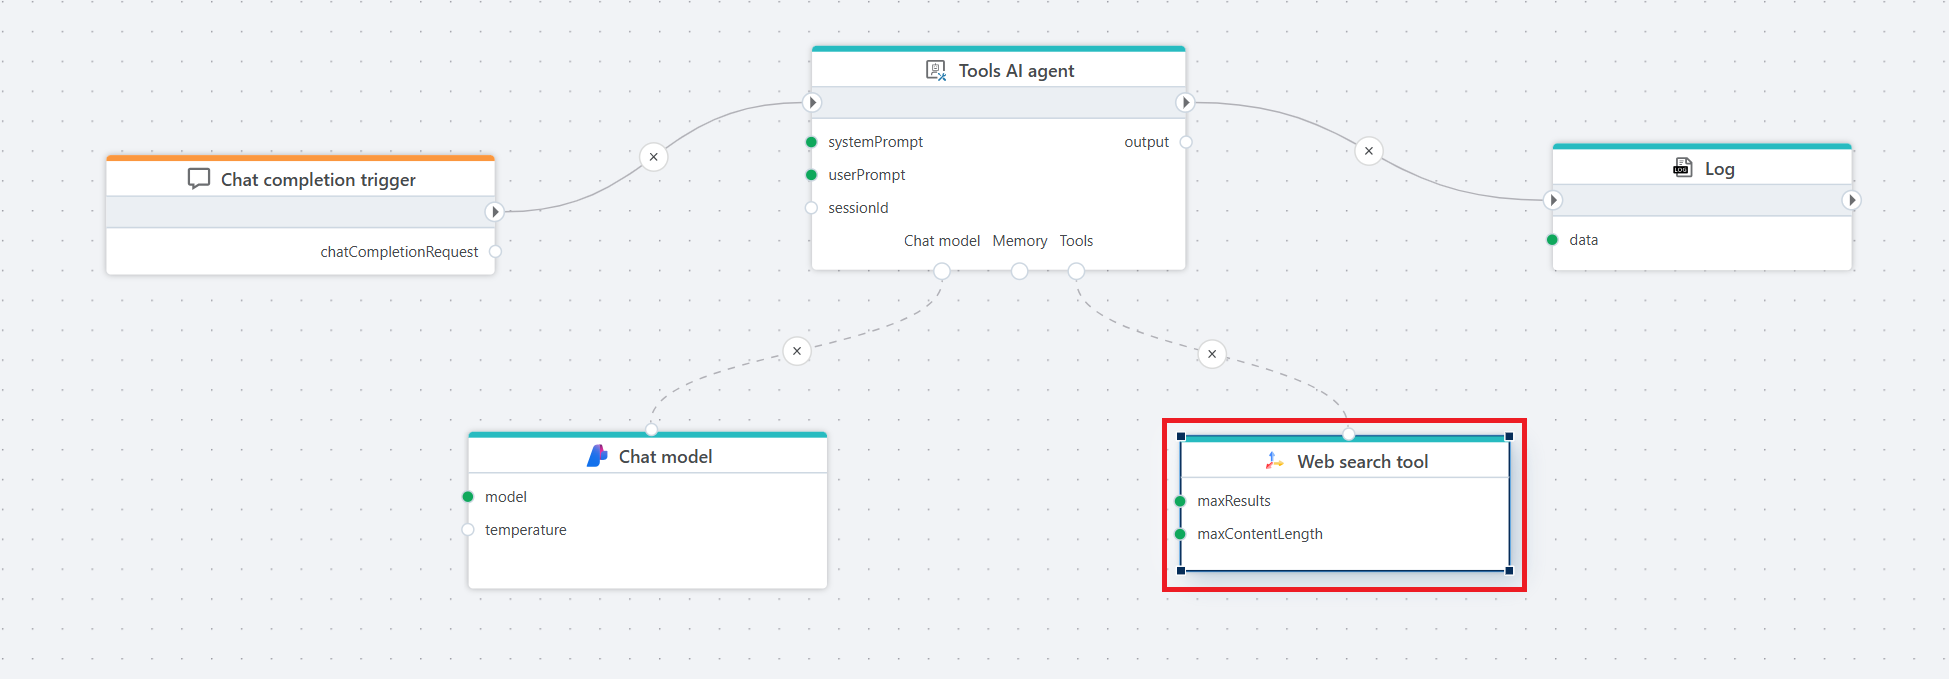Click the Chat completion trigger output arrow

point(494,212)
